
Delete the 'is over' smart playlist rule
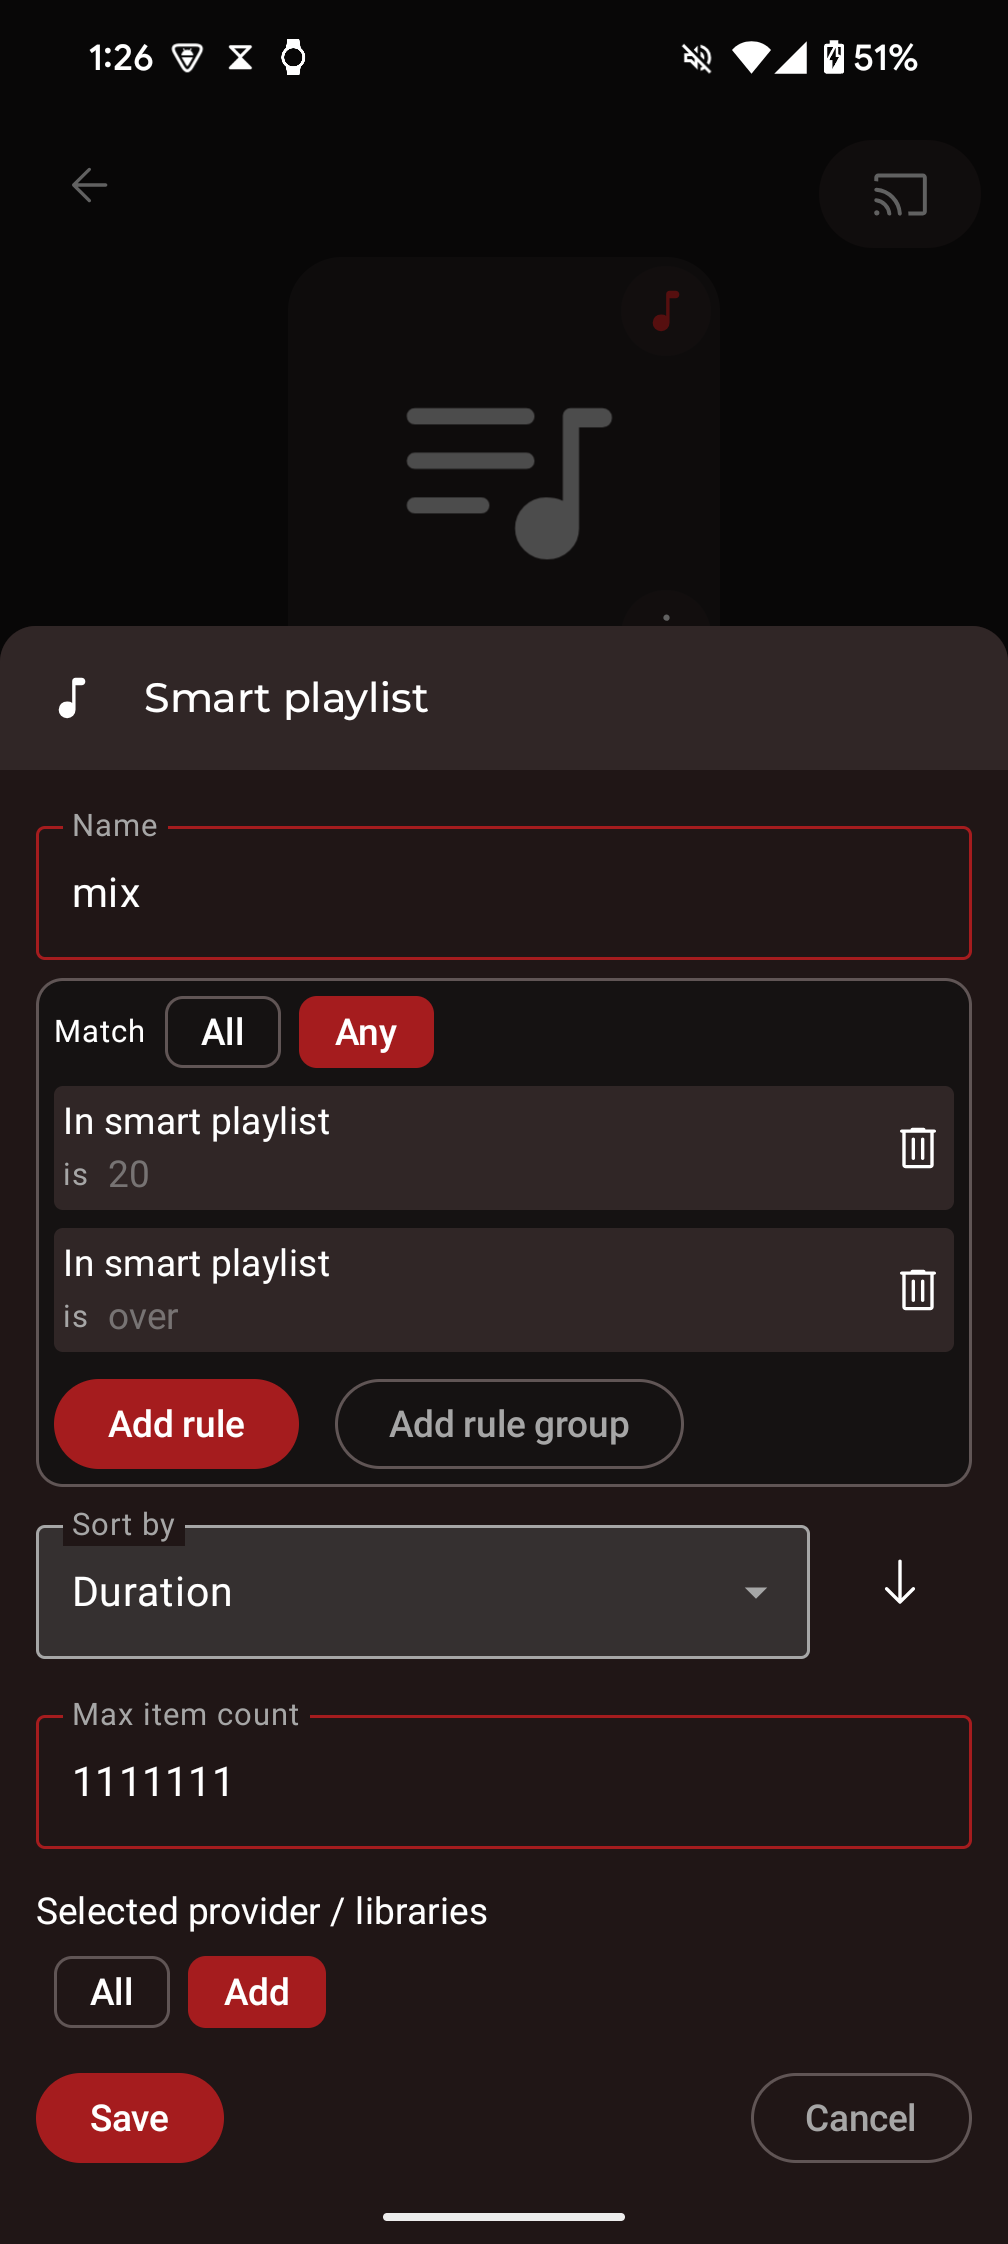[x=917, y=1290]
